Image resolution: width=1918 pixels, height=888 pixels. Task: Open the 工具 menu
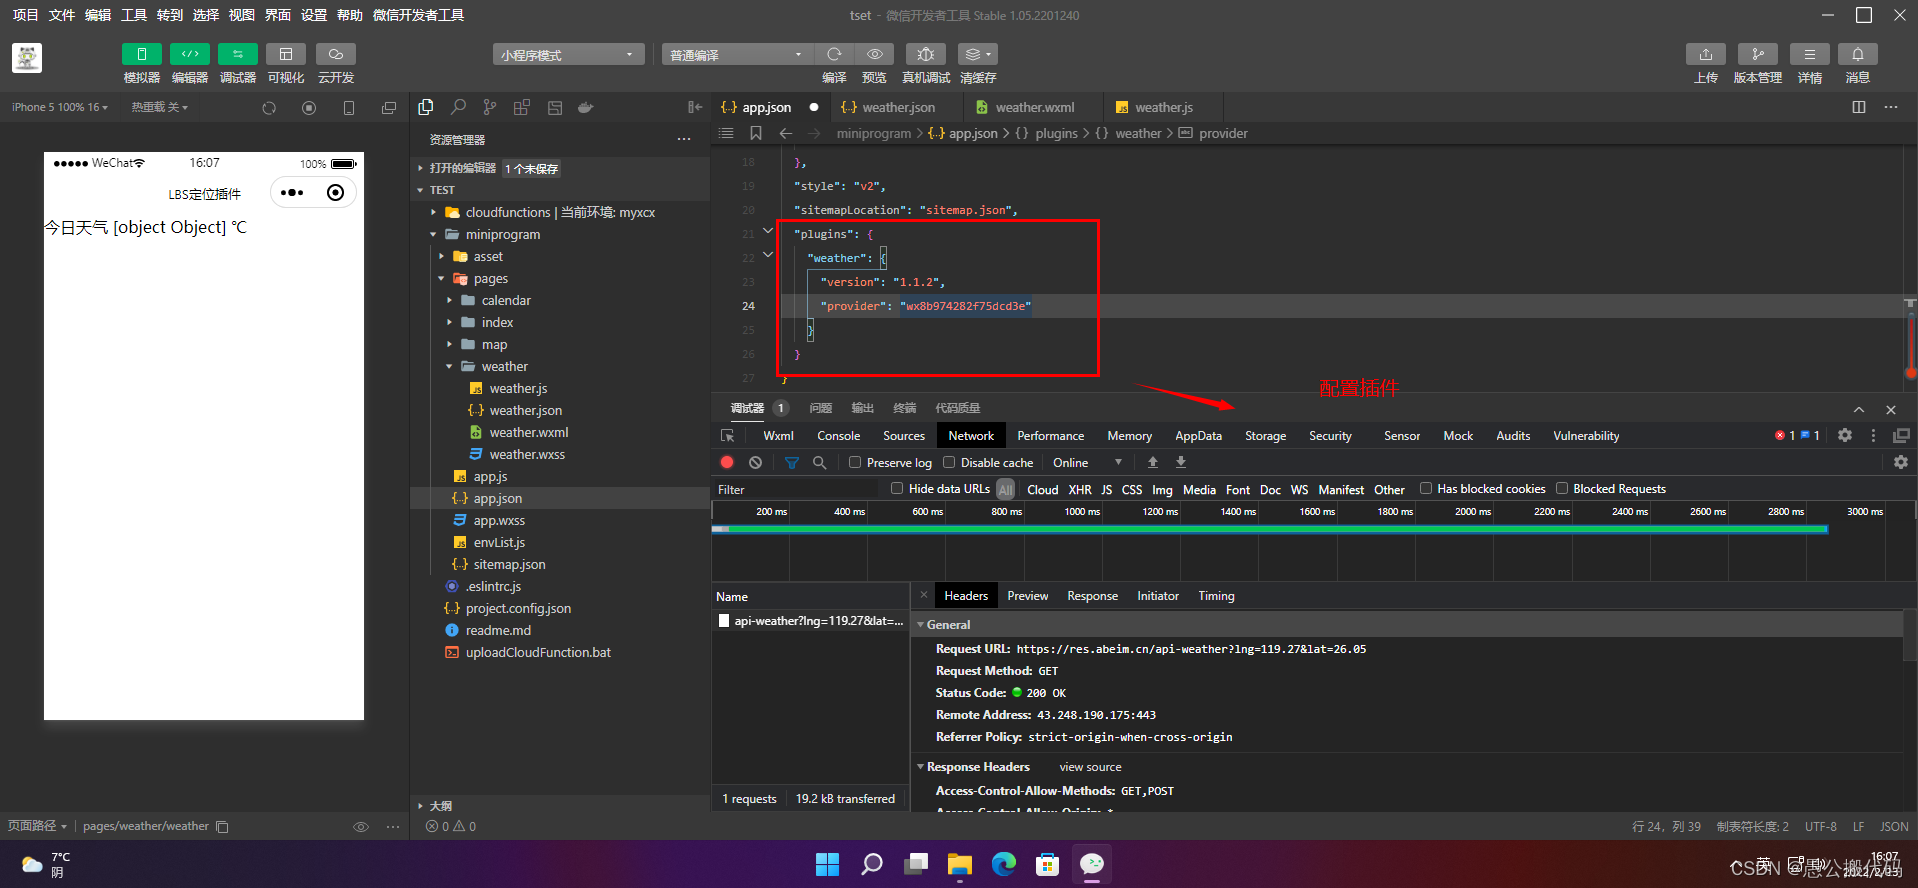click(x=134, y=15)
